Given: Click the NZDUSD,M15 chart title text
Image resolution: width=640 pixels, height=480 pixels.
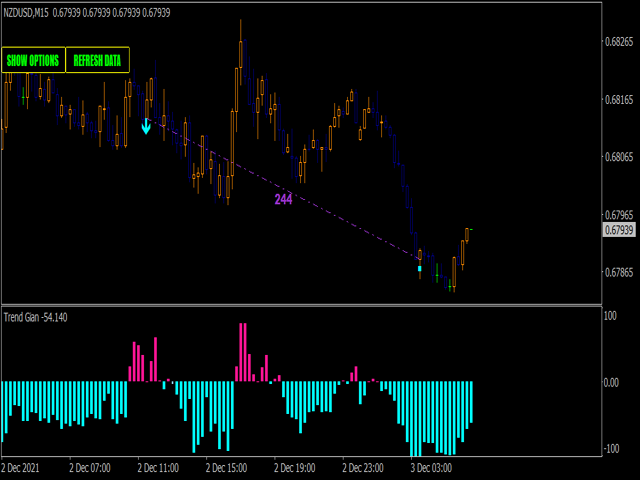Looking at the screenshot, I should tap(26, 13).
